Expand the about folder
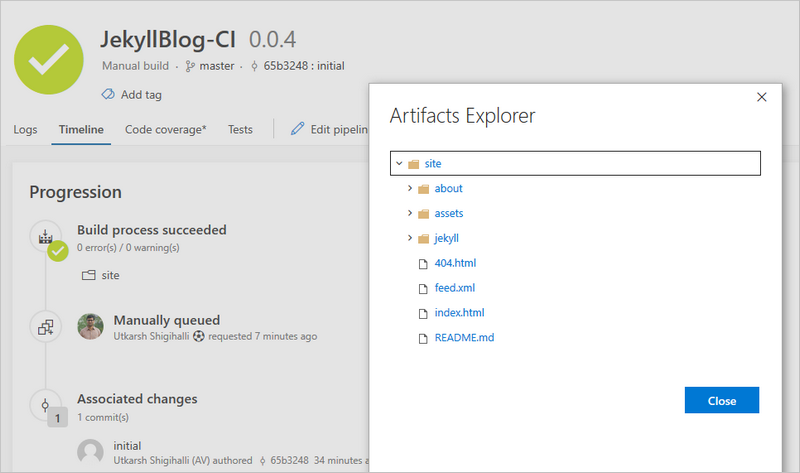This screenshot has height=473, width=800. click(410, 188)
